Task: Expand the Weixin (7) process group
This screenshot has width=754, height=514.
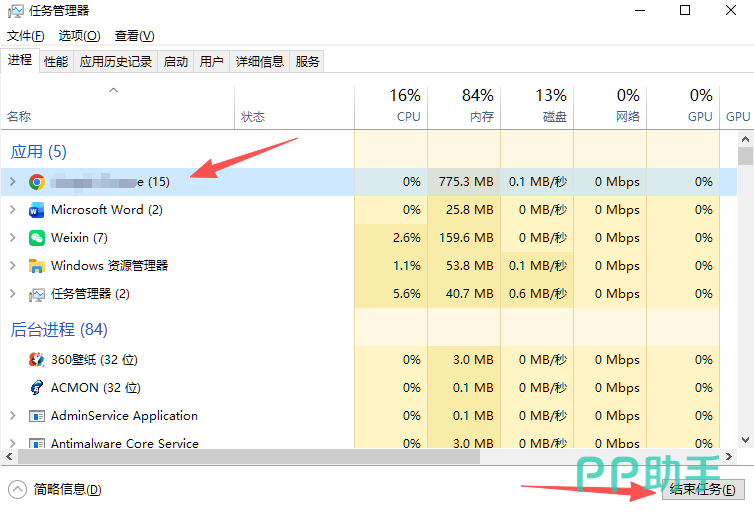Action: click(x=13, y=238)
